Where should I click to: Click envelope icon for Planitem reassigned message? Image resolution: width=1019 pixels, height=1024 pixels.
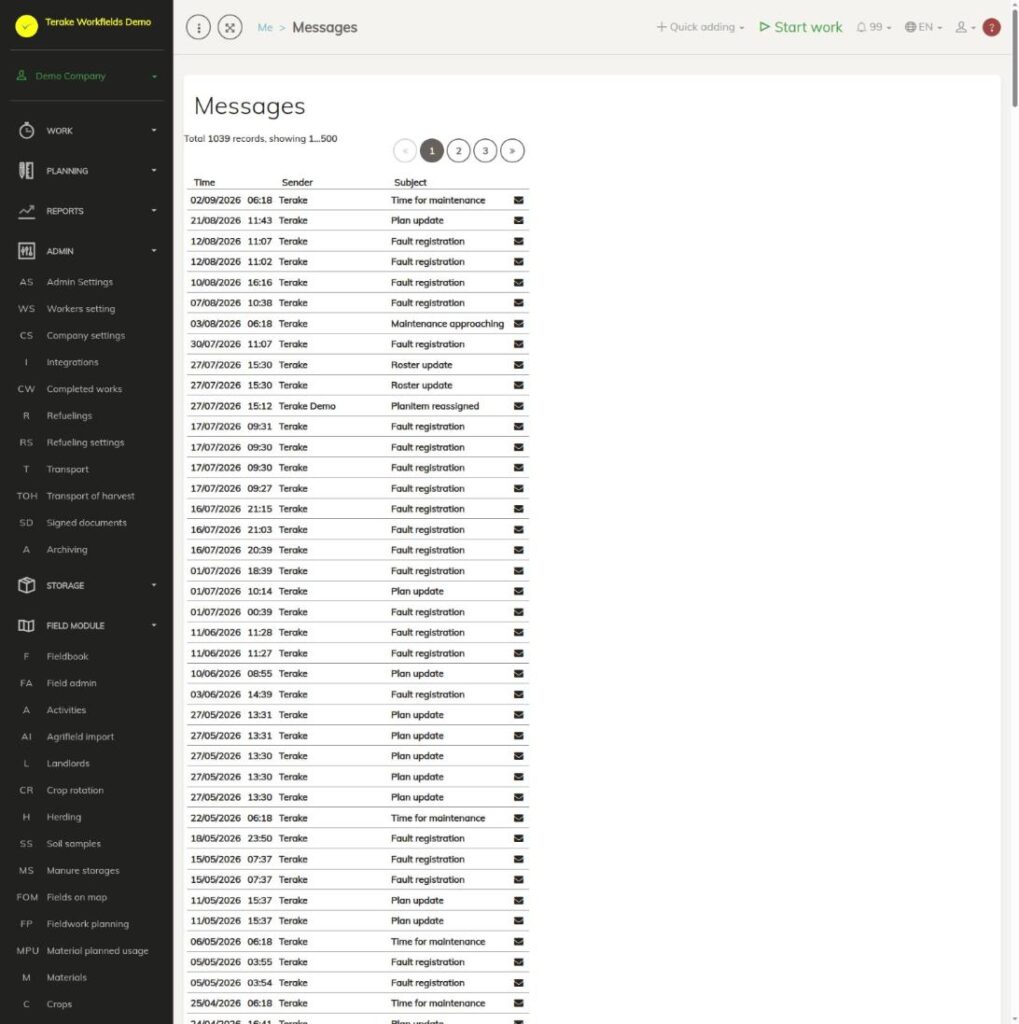(519, 406)
